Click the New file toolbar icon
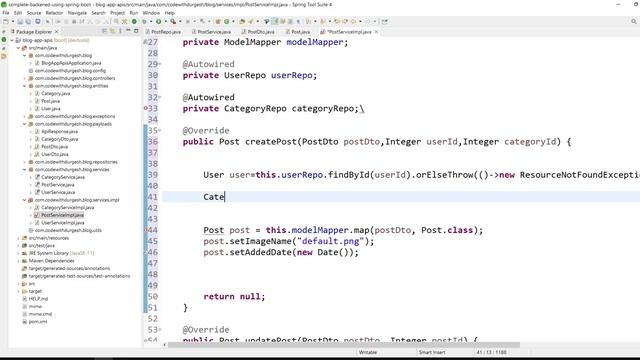Image resolution: width=640 pixels, height=360 pixels. [6, 21]
